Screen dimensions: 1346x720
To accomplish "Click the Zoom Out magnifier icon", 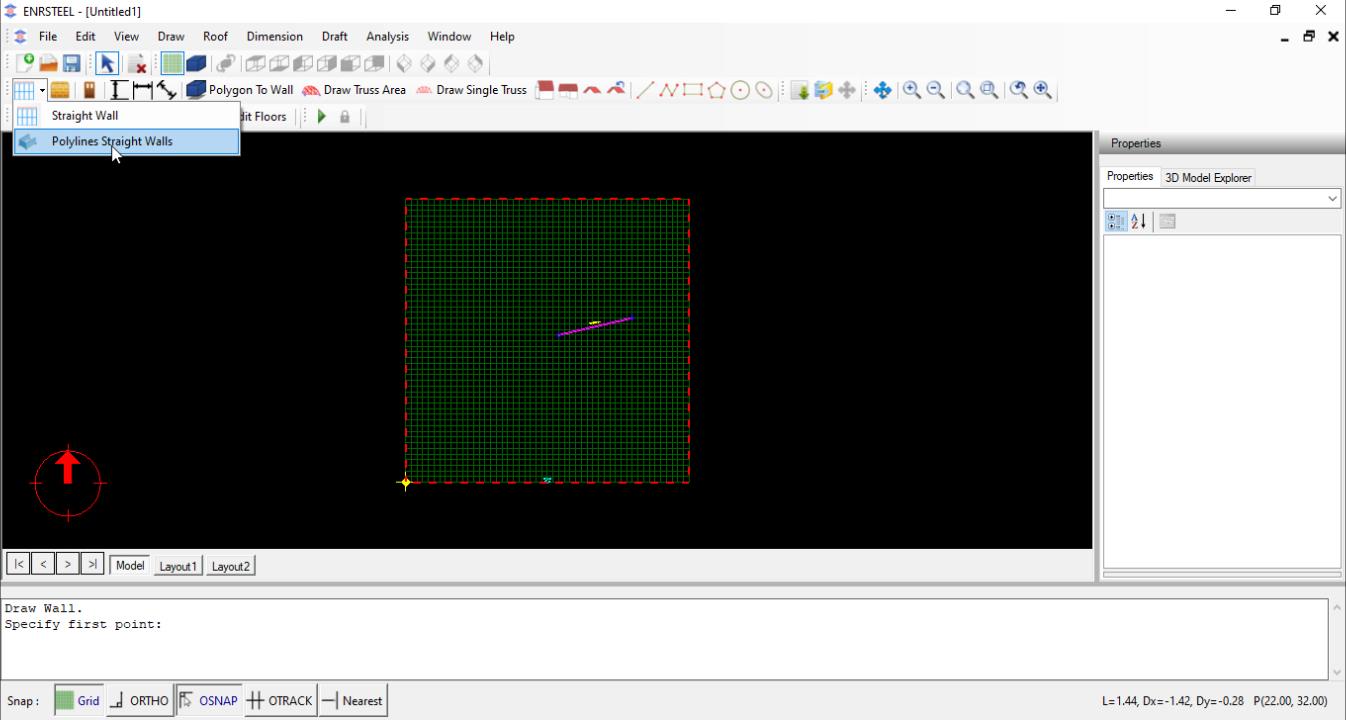I will coord(936,90).
